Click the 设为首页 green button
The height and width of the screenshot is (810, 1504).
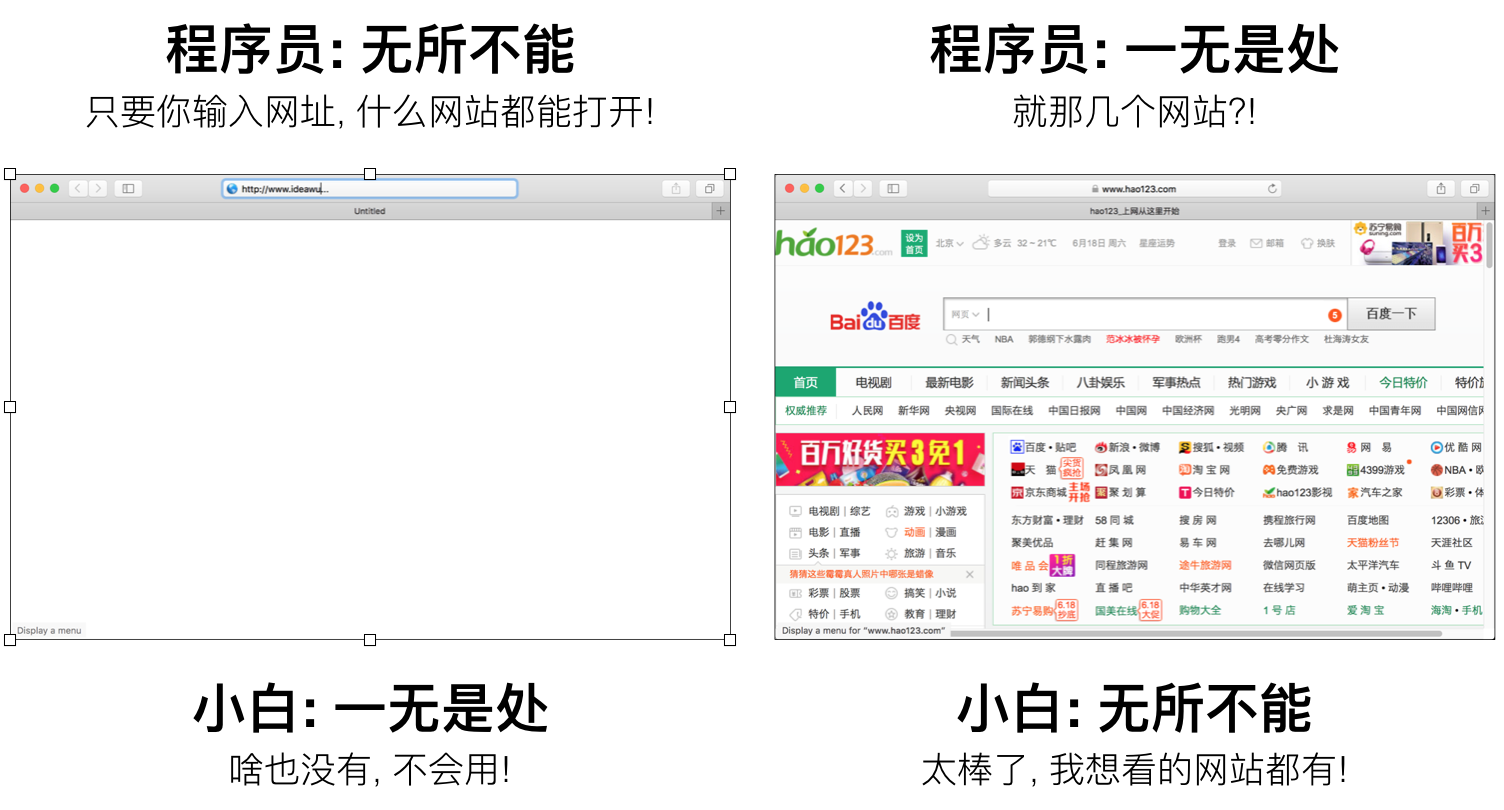(x=914, y=244)
